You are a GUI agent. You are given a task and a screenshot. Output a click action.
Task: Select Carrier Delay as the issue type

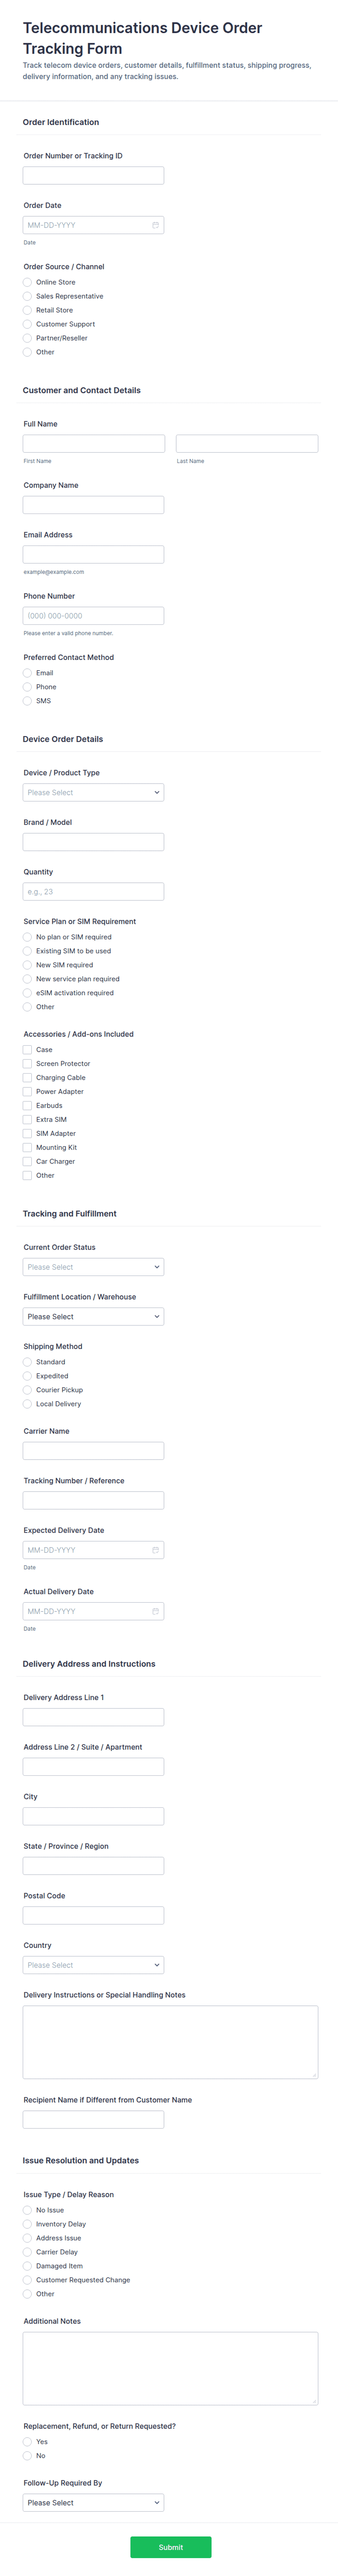(x=28, y=2252)
